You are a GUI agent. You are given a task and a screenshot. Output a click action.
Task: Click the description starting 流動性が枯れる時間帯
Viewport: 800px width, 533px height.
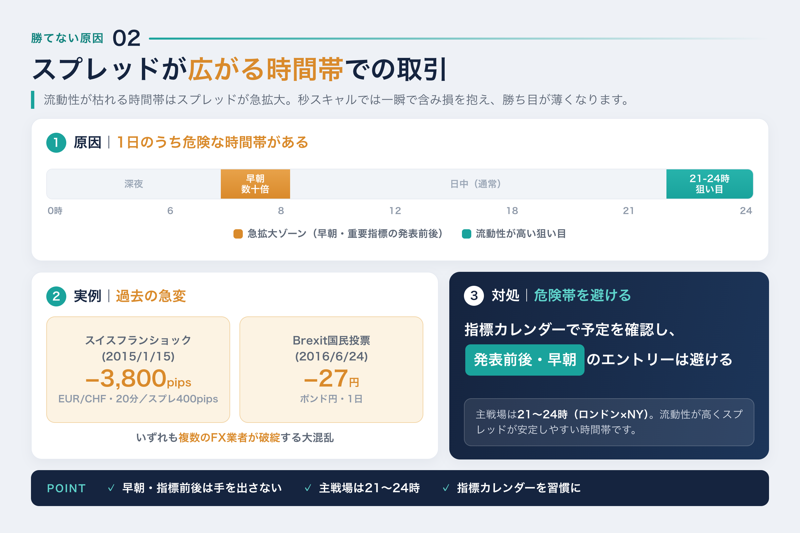(x=336, y=100)
